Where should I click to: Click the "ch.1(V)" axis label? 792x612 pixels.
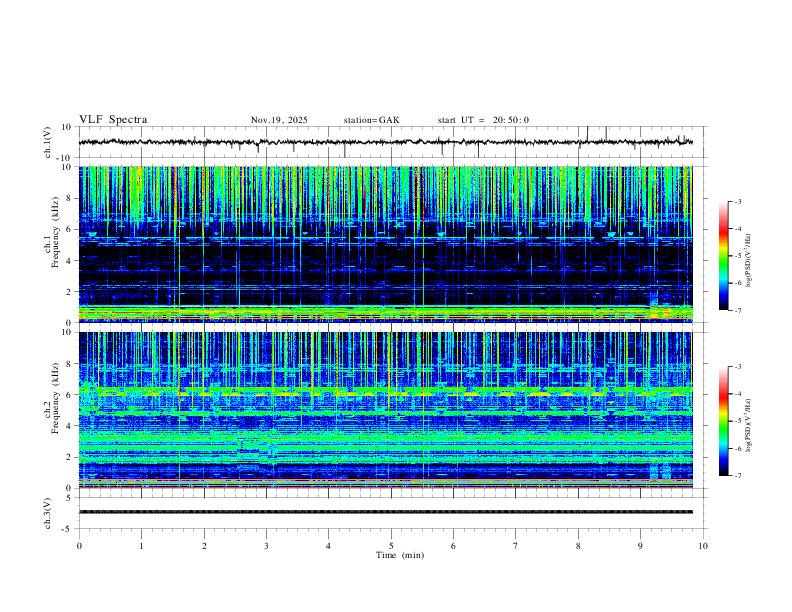[x=48, y=142]
